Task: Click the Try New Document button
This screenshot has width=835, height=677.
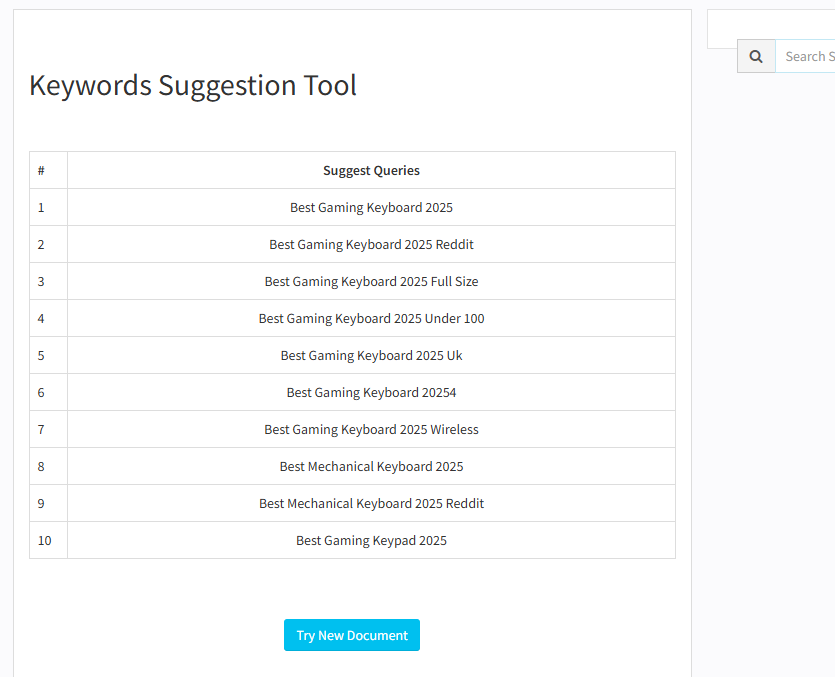Action: click(x=352, y=635)
